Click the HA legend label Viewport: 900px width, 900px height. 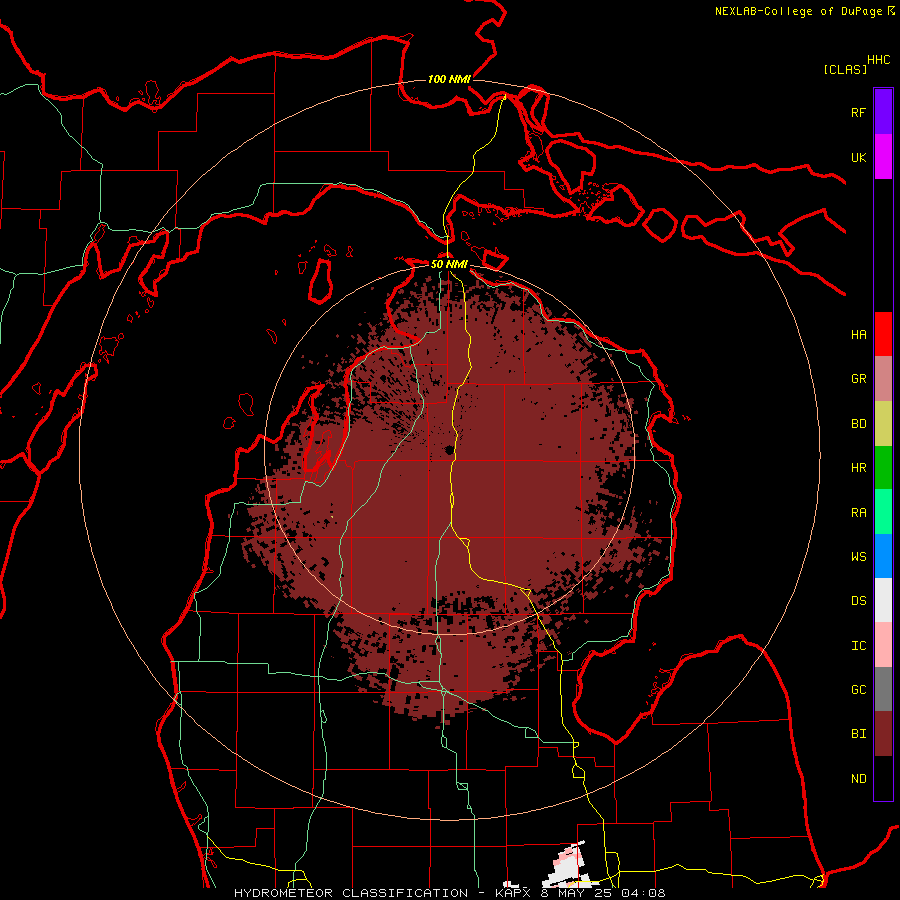point(859,335)
